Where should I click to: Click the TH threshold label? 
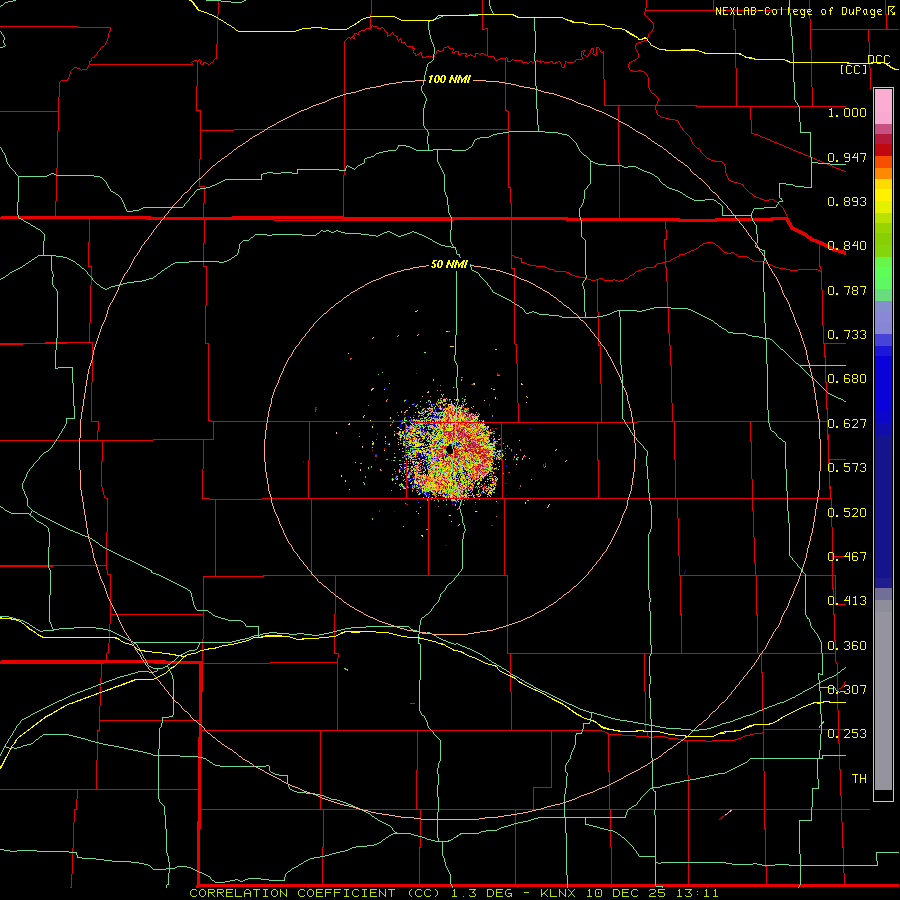coord(859,779)
